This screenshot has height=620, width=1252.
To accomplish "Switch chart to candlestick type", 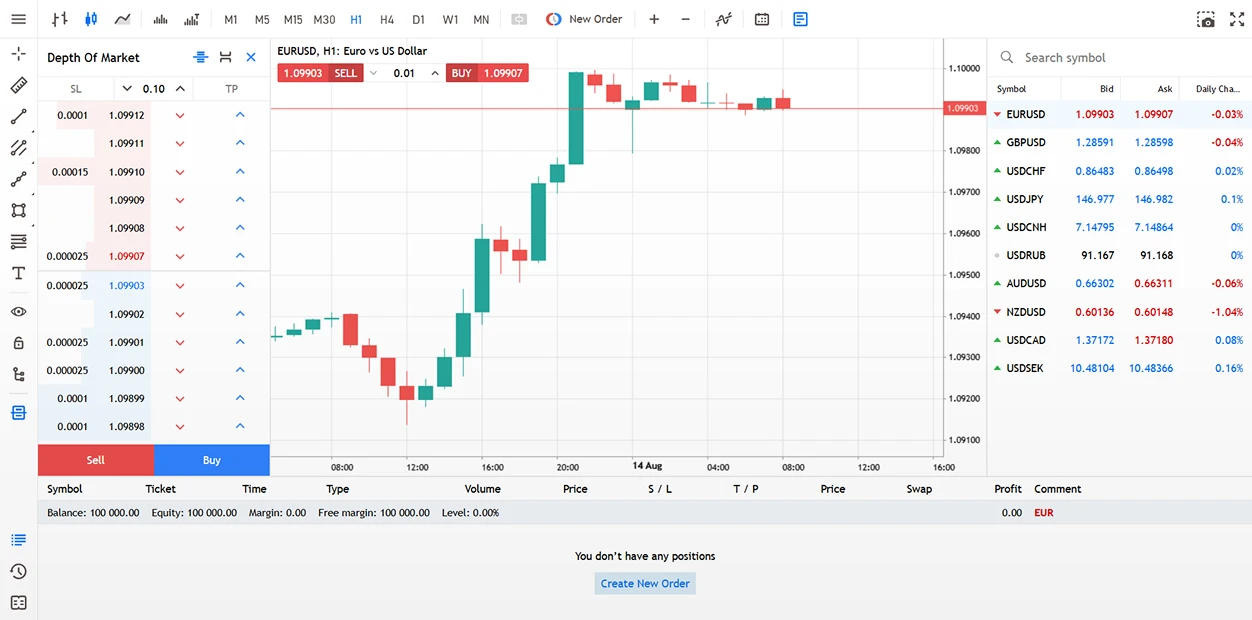I will [x=92, y=19].
